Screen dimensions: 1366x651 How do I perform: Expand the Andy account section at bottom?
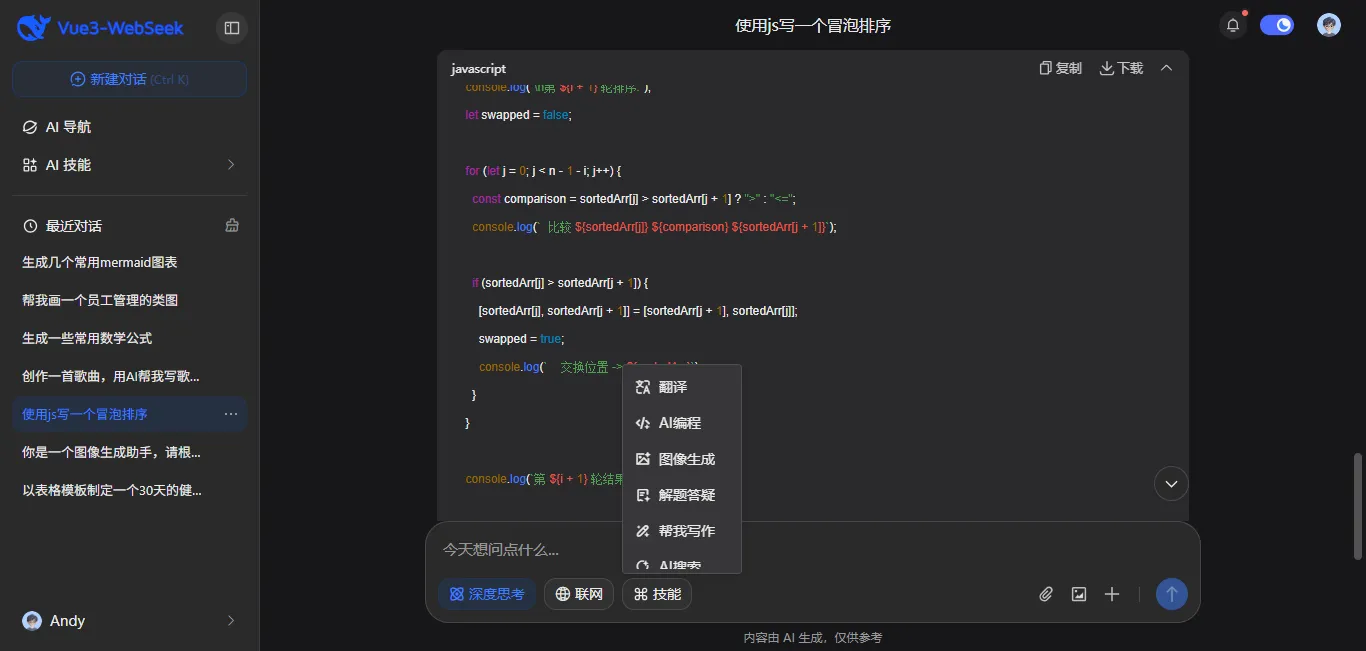tap(129, 620)
